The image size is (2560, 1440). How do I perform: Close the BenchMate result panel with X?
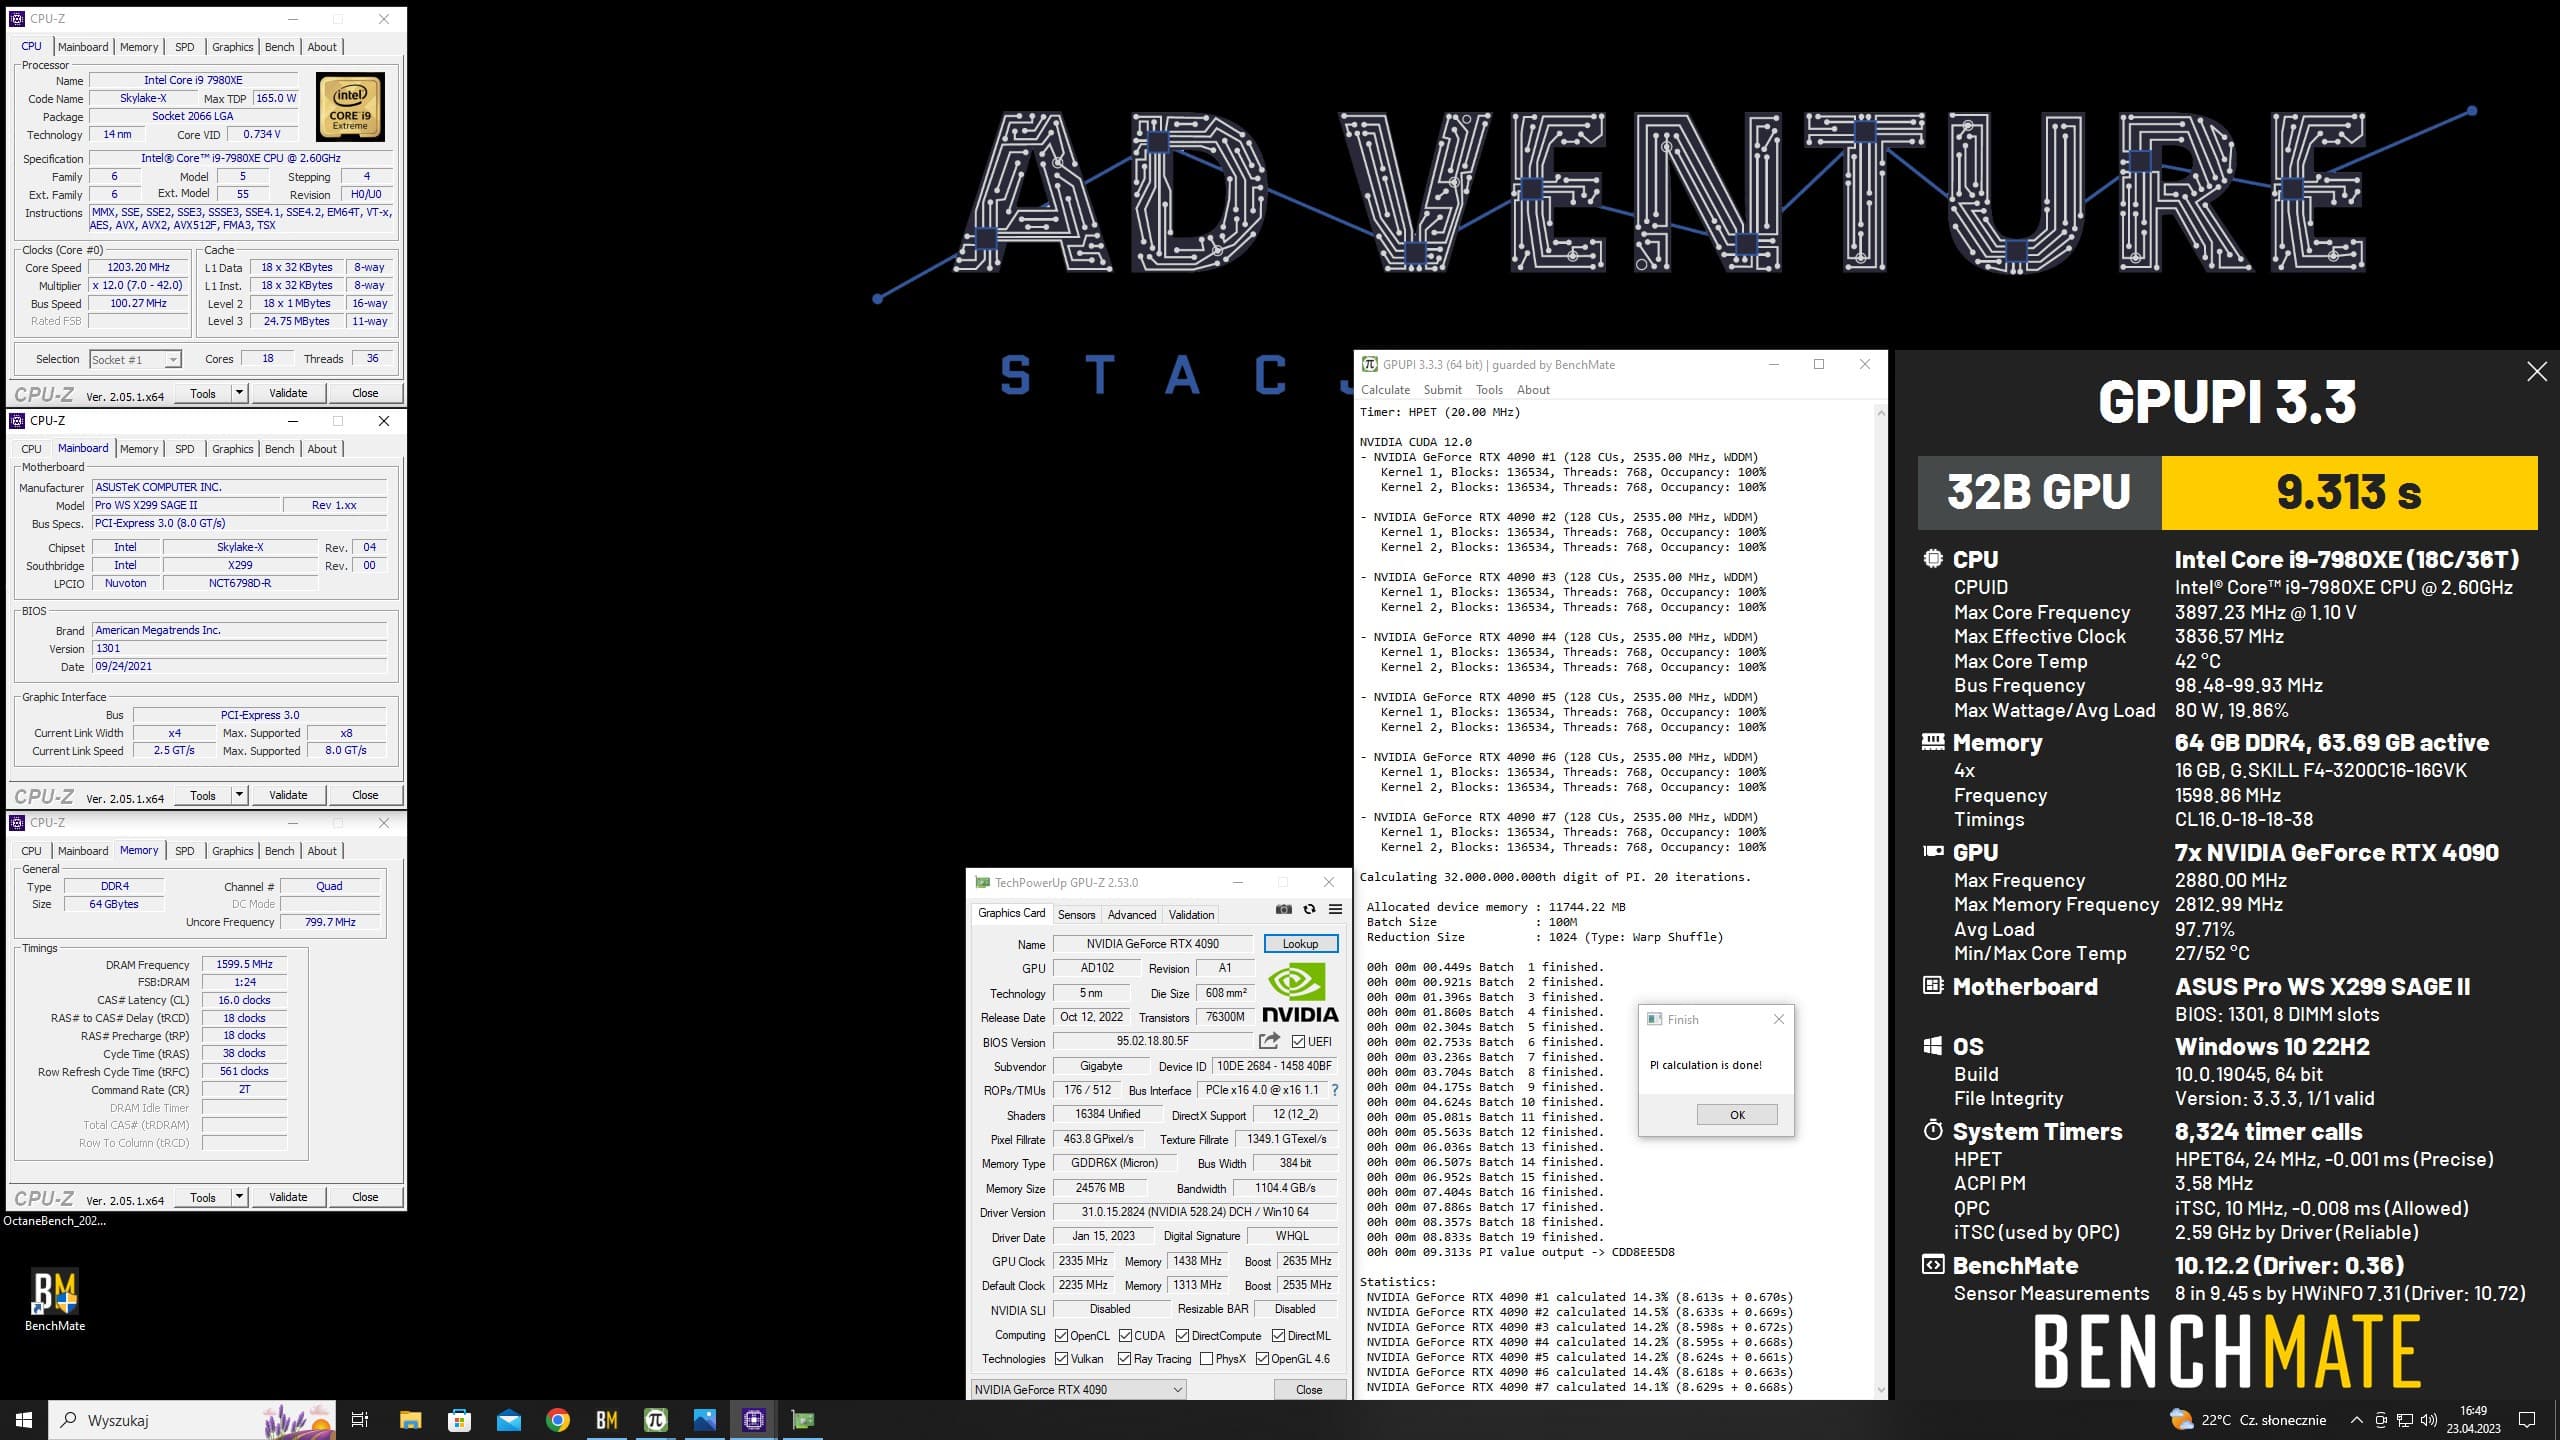[2536, 372]
